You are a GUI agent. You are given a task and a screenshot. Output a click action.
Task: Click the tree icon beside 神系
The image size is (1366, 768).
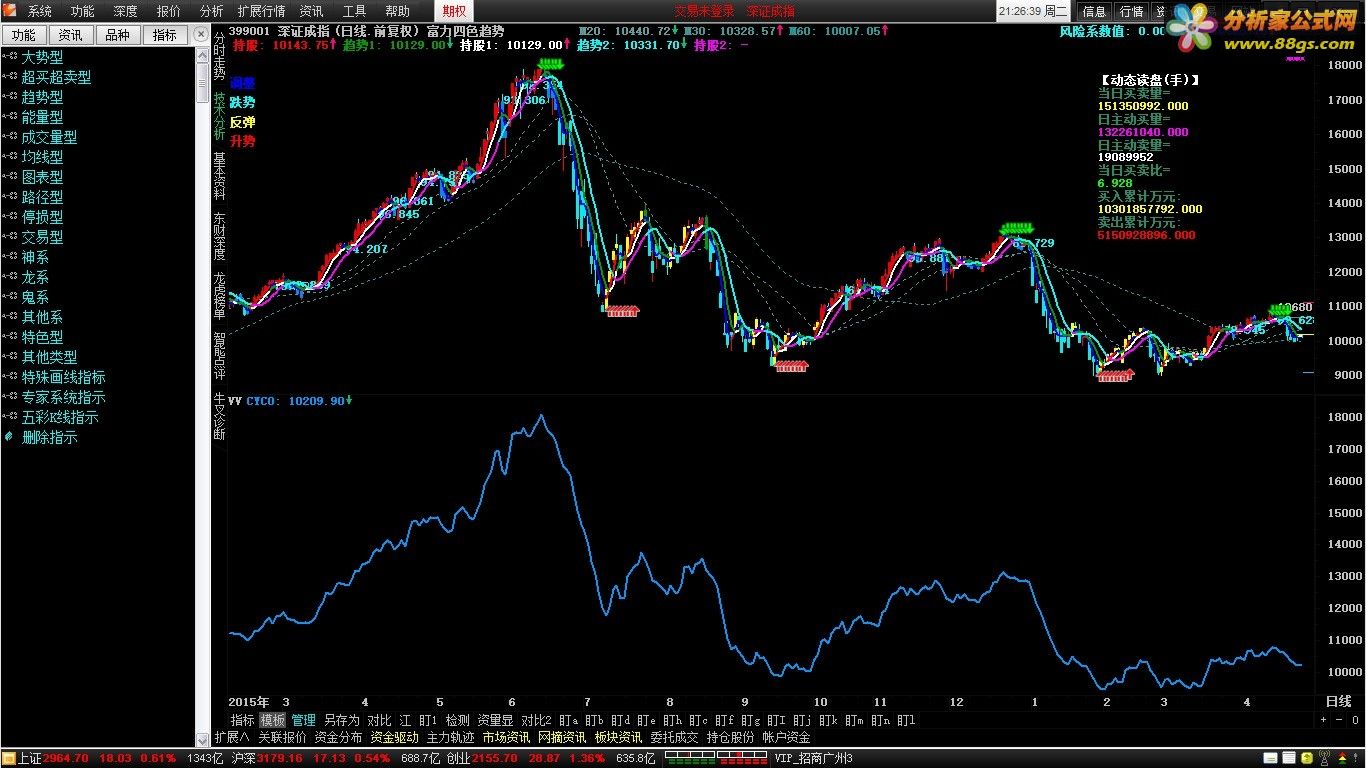click(x=10, y=257)
